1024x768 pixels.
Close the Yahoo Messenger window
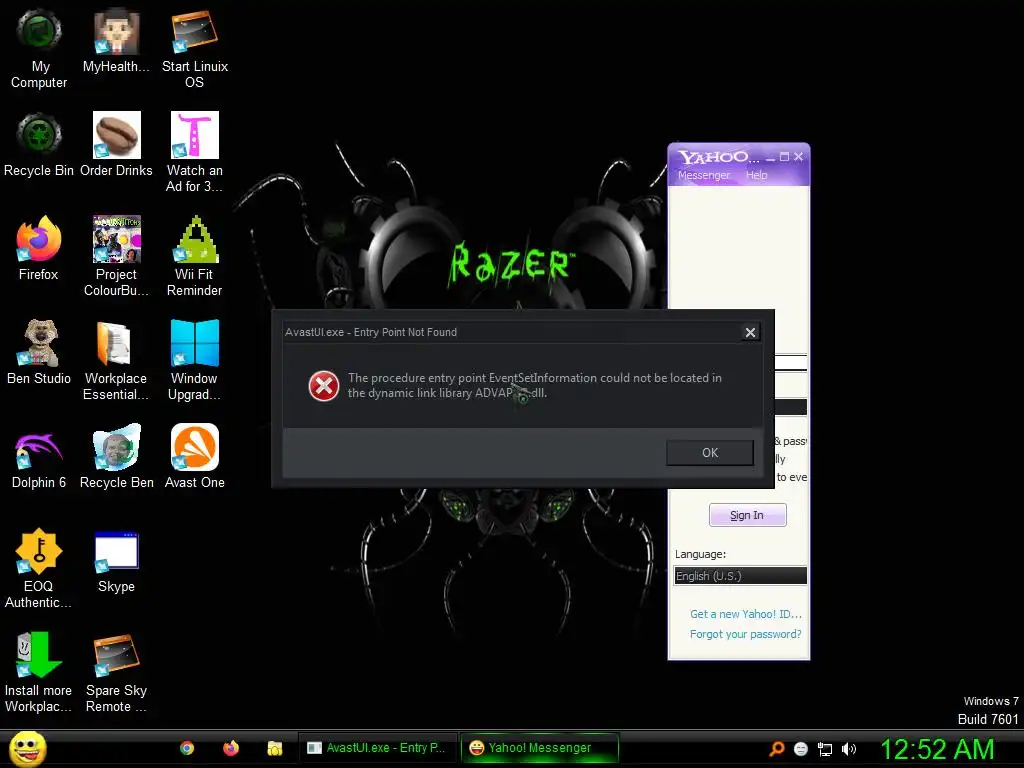[x=798, y=157]
